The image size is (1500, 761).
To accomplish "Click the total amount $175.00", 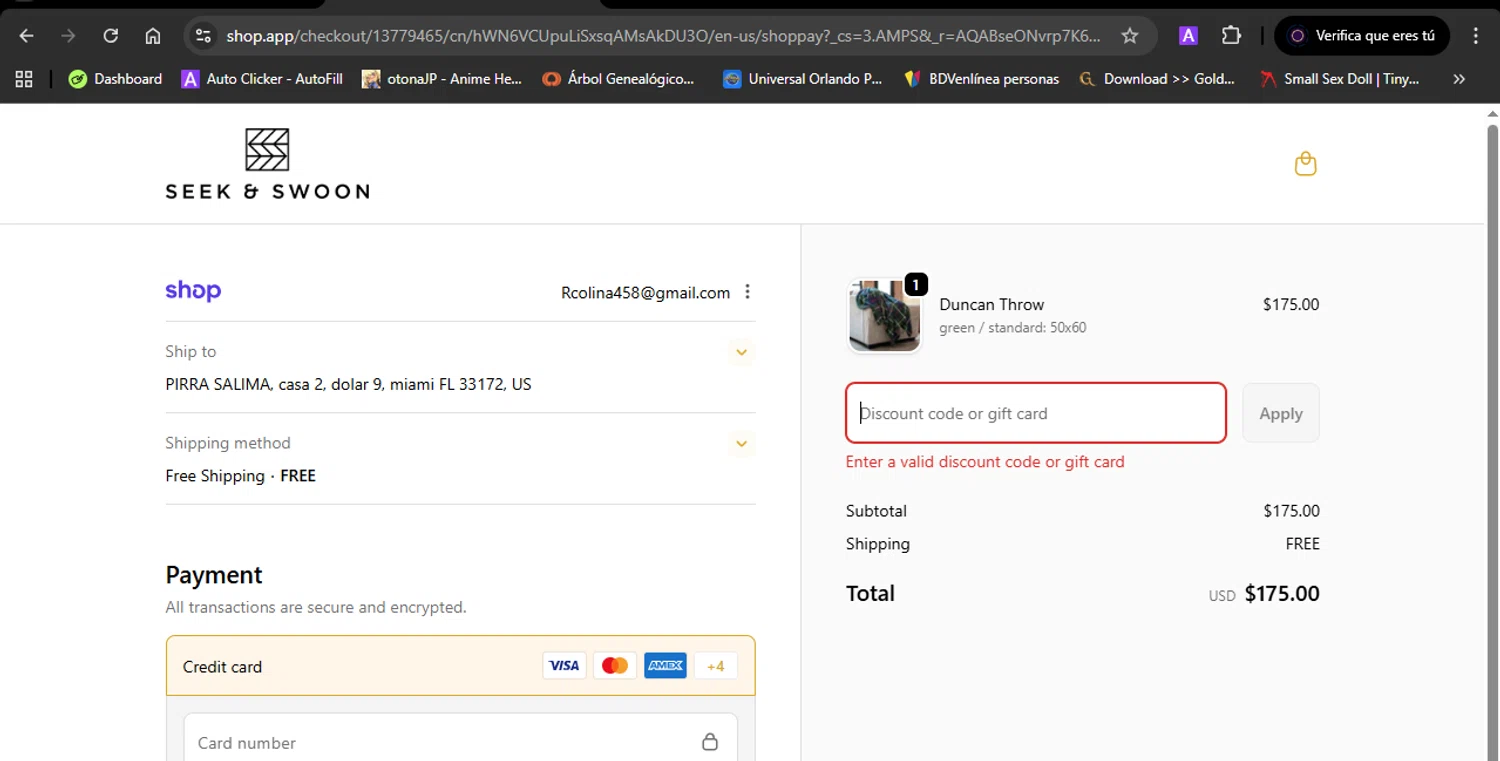I will click(x=1282, y=594).
